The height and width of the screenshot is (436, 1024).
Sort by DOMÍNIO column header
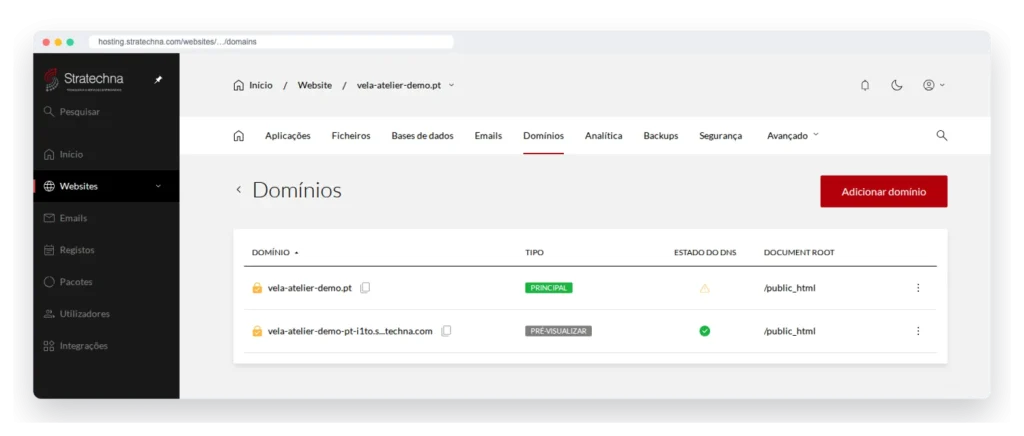tap(275, 253)
